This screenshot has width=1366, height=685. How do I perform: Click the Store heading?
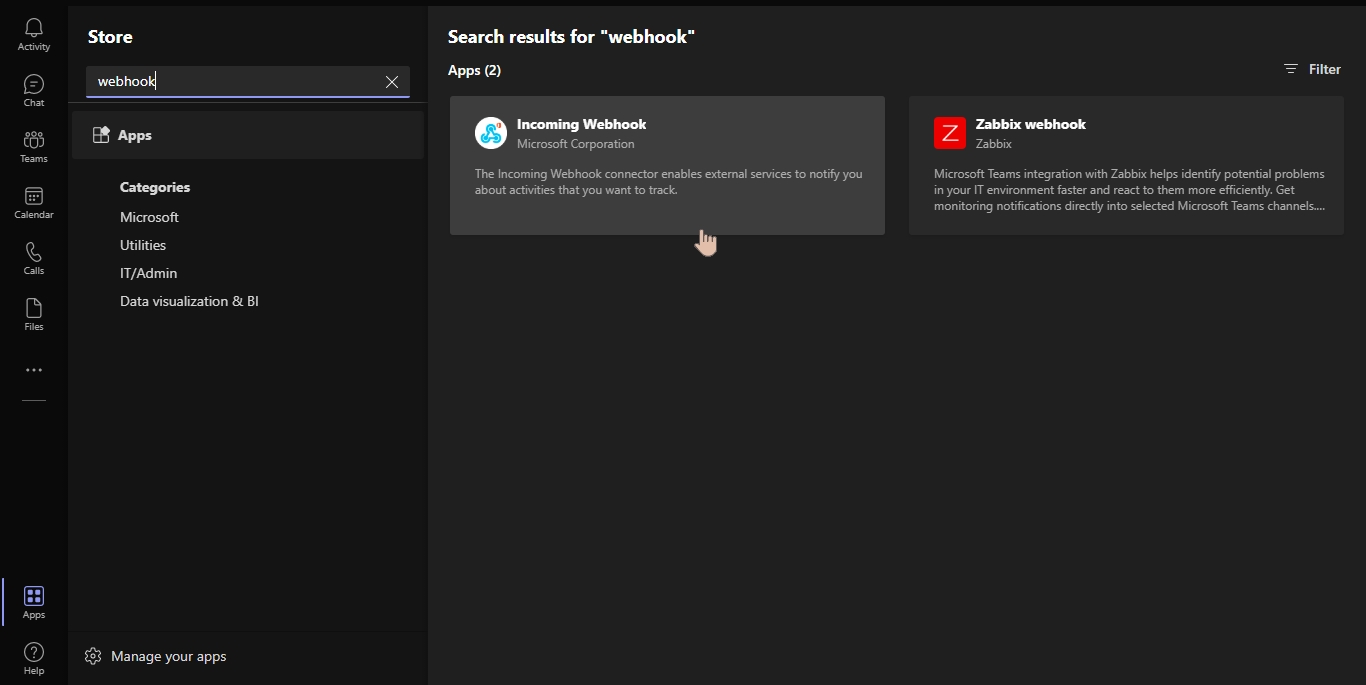[x=110, y=37]
